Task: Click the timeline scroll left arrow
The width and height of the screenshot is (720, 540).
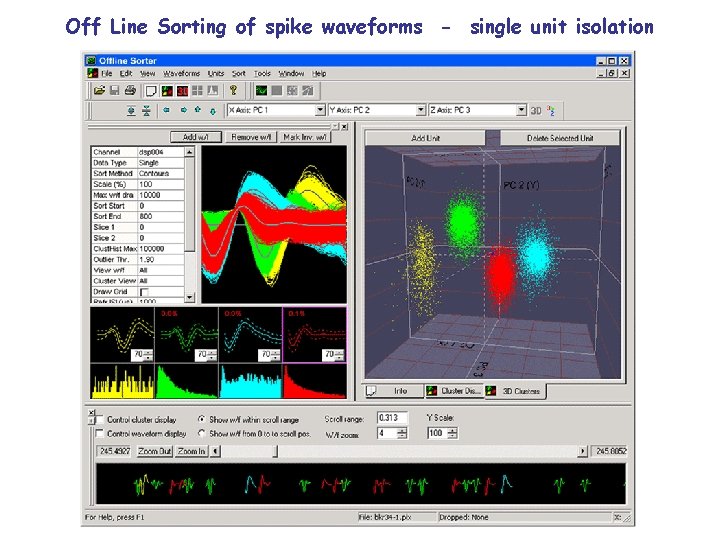Action: tap(215, 451)
